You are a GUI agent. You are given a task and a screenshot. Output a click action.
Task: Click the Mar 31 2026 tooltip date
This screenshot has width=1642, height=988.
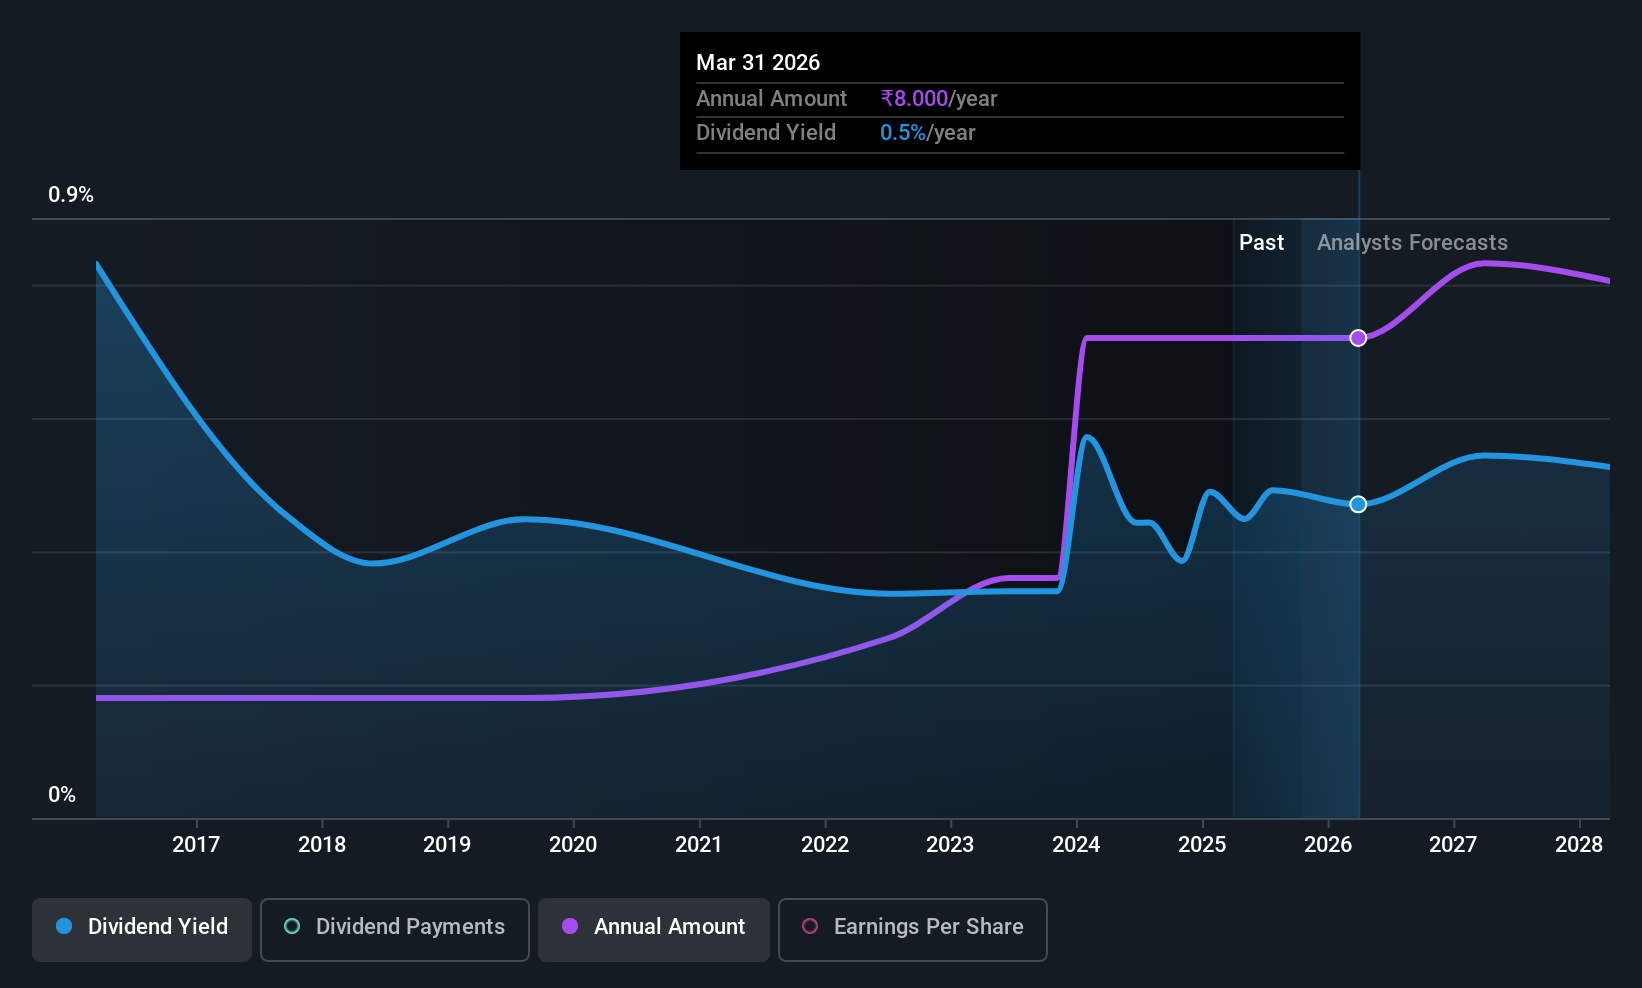tap(758, 63)
